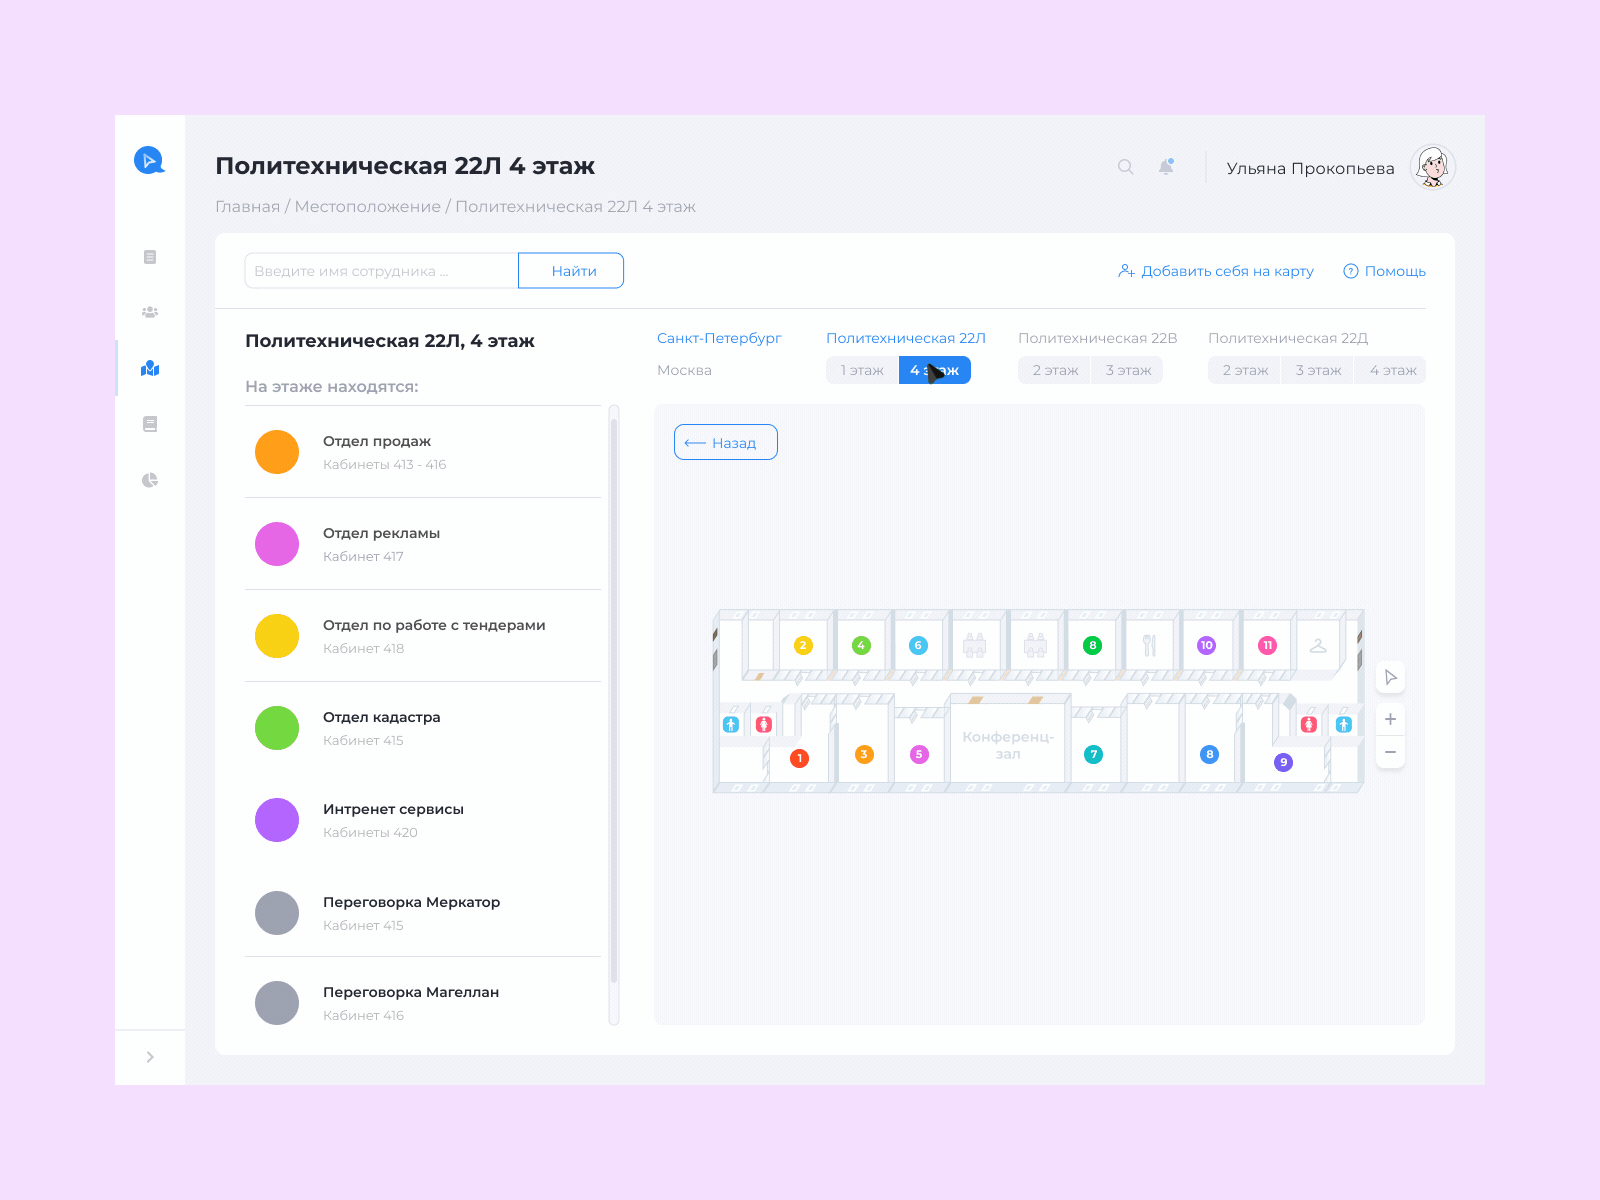The height and width of the screenshot is (1200, 1600).
Task: Click first meeting table room icon
Action: click(975, 645)
